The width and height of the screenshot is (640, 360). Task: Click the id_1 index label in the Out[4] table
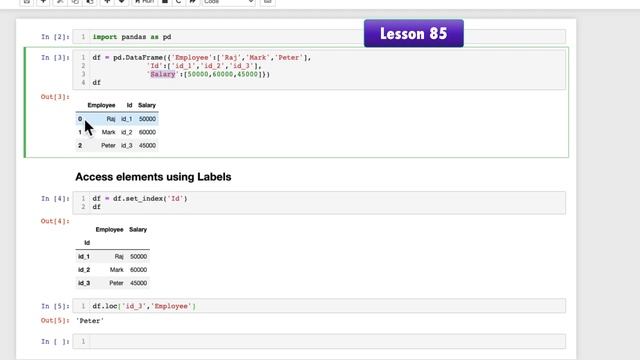[x=84, y=256]
